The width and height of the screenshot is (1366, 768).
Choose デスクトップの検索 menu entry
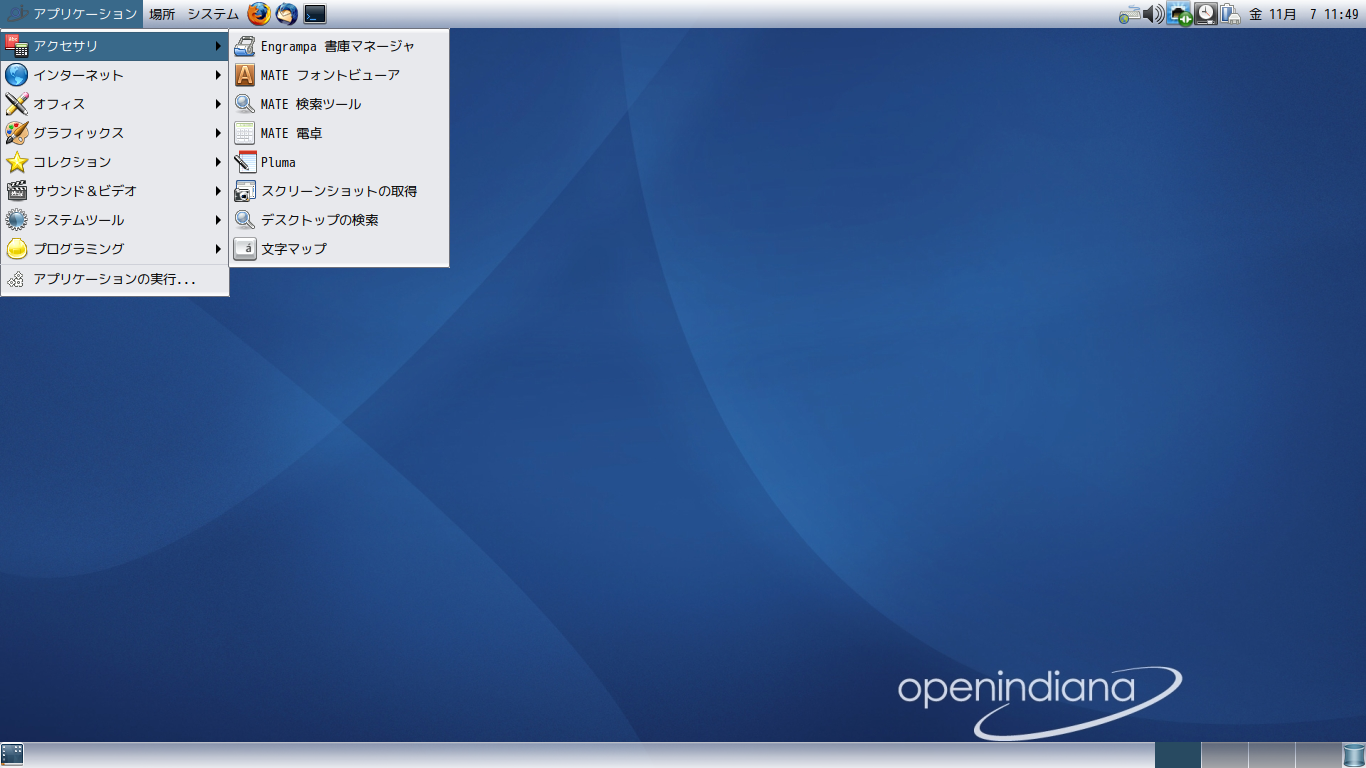coord(339,220)
